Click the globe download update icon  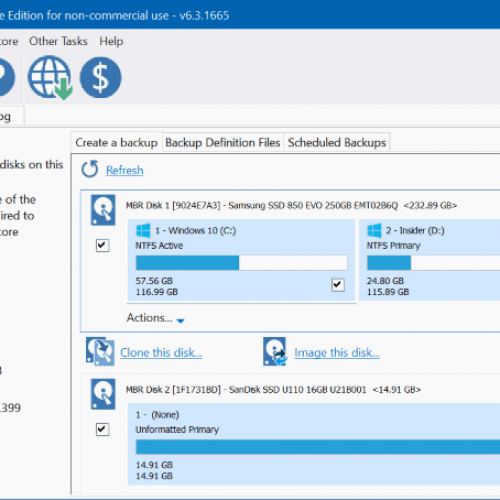50,77
